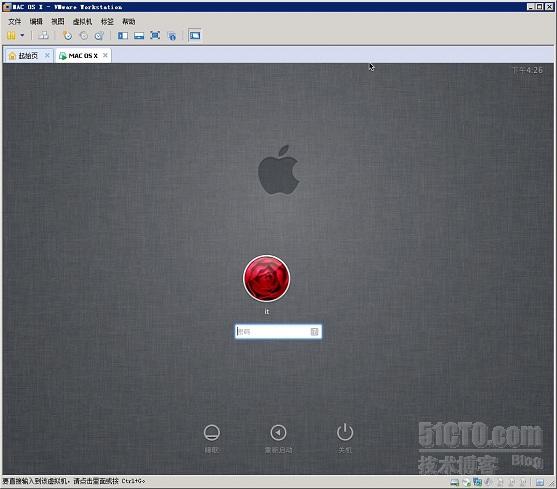This screenshot has width=557, height=489.
Task: Click the 重新启动 restart button
Action: coord(278,438)
